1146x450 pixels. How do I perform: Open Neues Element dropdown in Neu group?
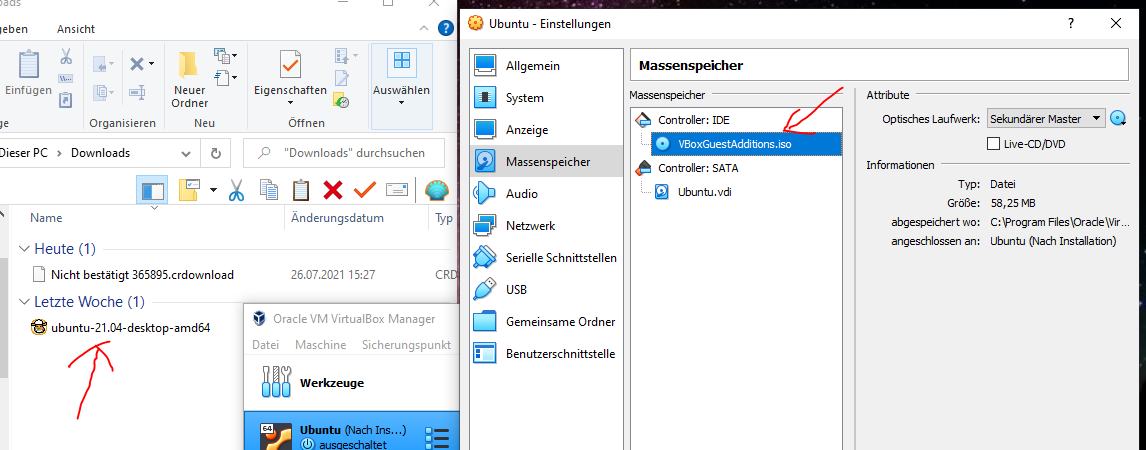click(x=225, y=56)
